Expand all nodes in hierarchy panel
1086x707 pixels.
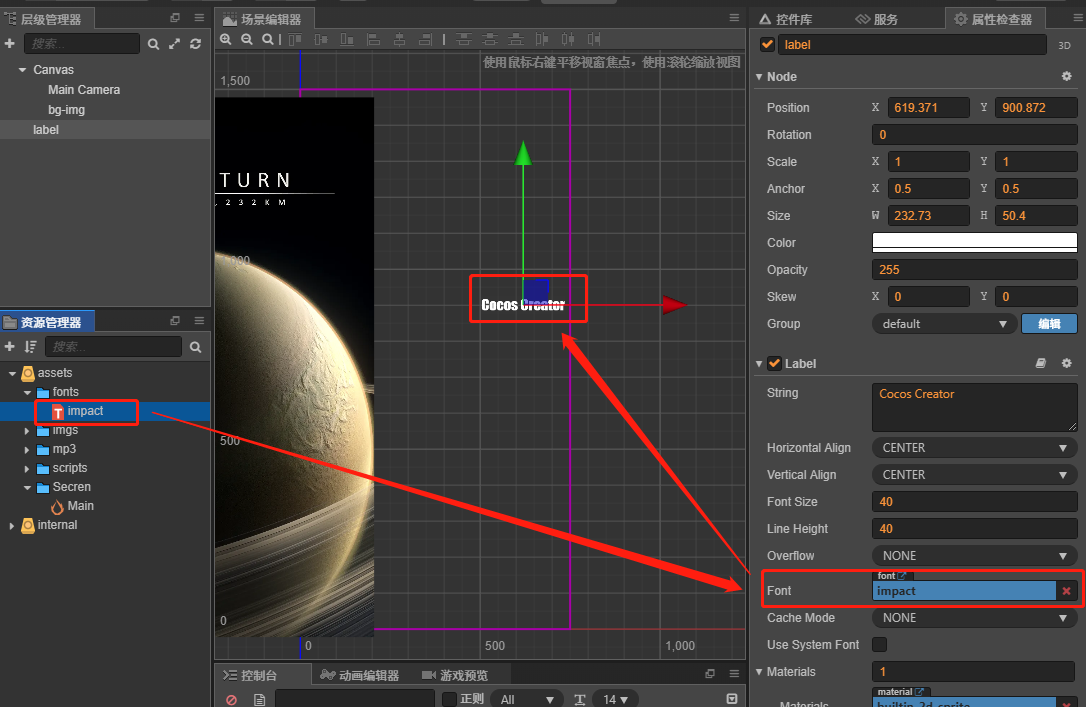click(x=175, y=44)
